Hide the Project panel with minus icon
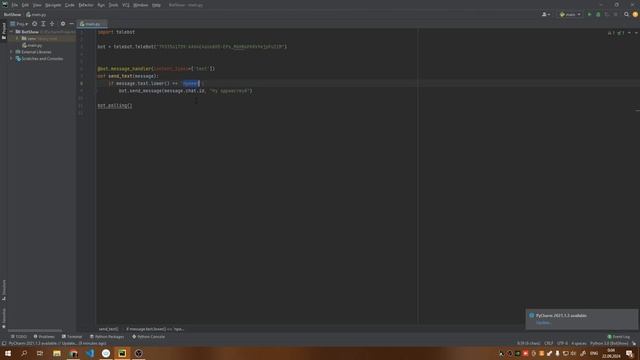This screenshot has width=640, height=360. pyautogui.click(x=71, y=24)
